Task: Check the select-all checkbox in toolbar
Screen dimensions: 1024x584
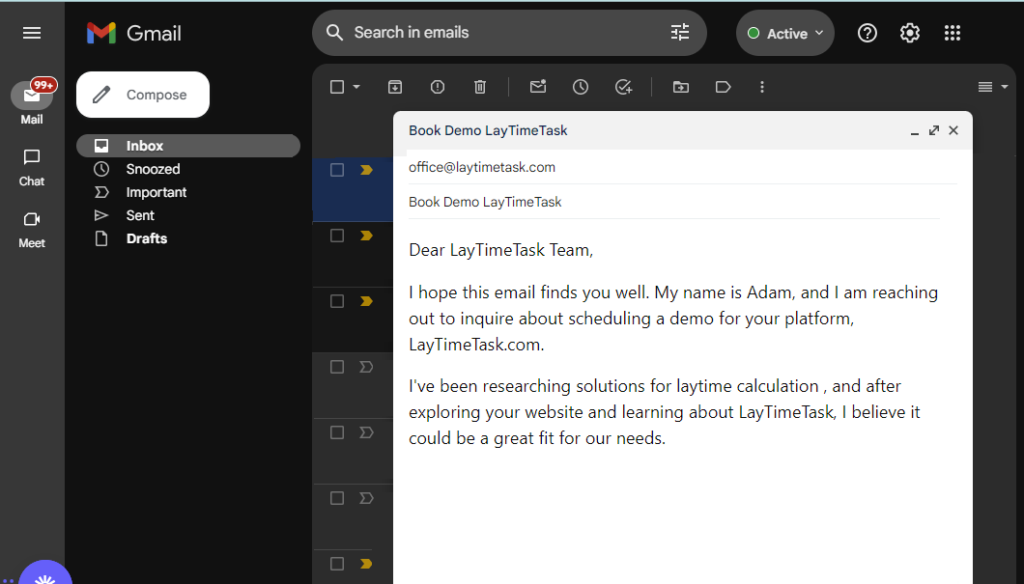Action: pyautogui.click(x=337, y=87)
